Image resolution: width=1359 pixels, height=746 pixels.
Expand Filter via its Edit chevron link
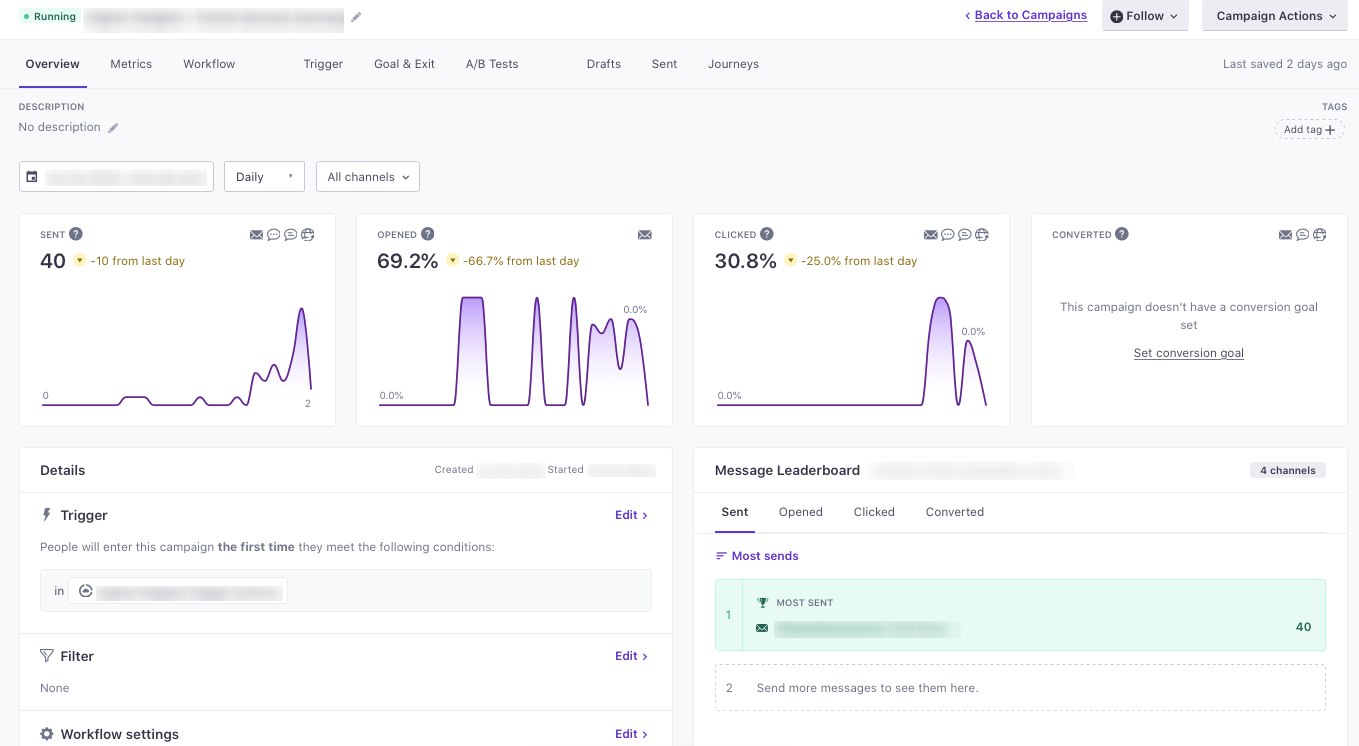point(631,656)
